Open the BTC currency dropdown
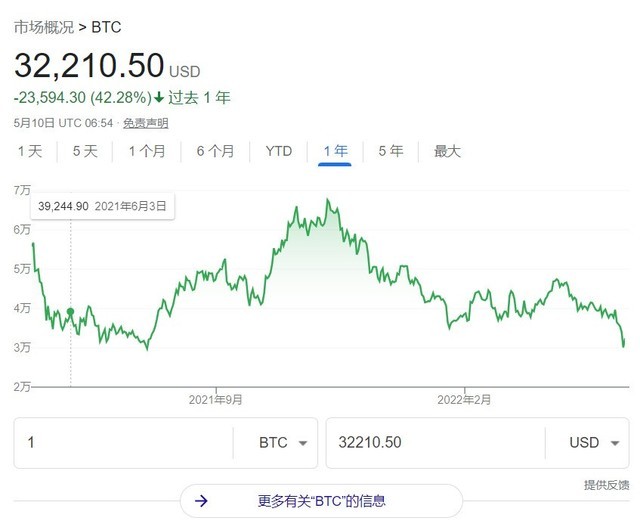 [x=283, y=442]
